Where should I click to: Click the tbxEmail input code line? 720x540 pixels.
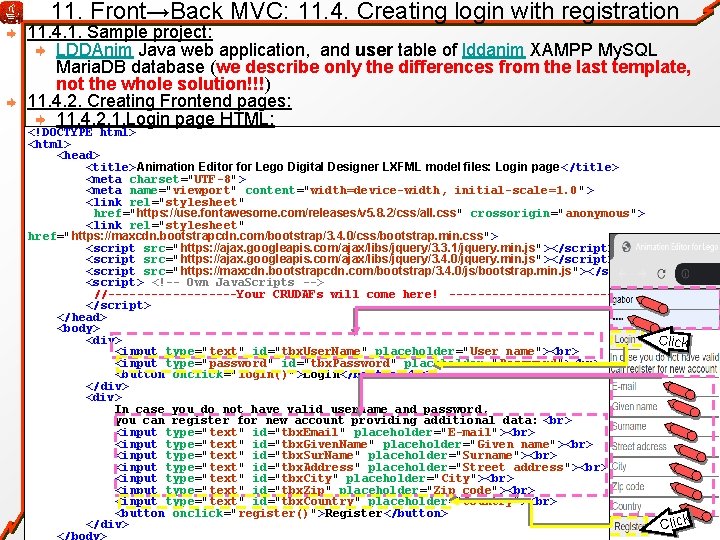tap(325, 433)
